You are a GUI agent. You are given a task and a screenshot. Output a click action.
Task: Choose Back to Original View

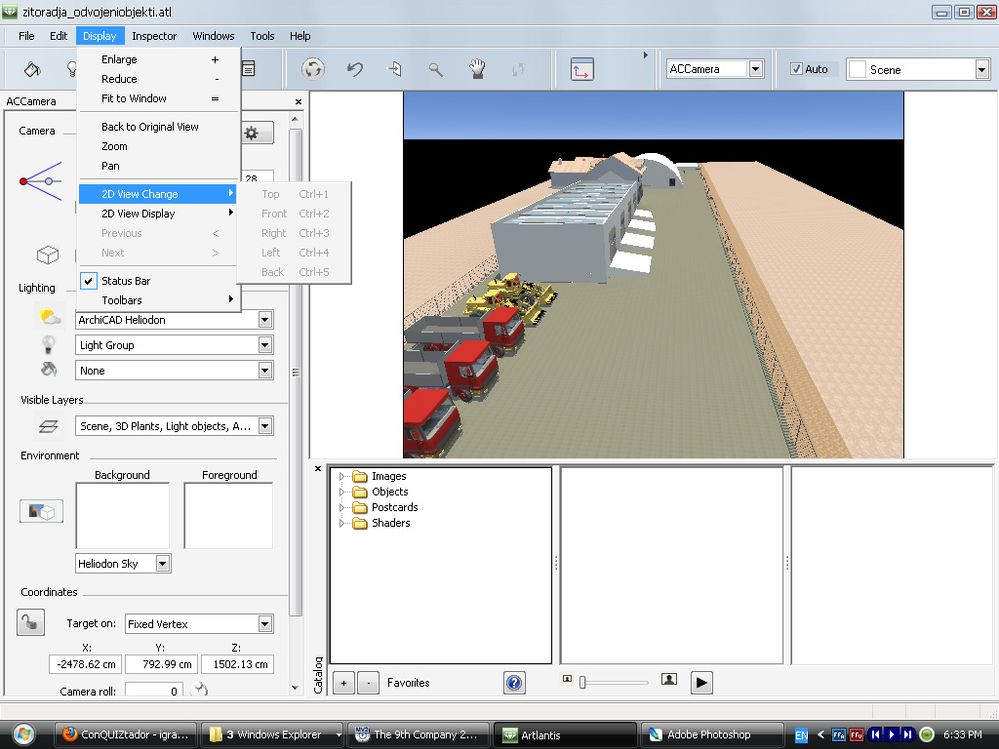coord(150,127)
